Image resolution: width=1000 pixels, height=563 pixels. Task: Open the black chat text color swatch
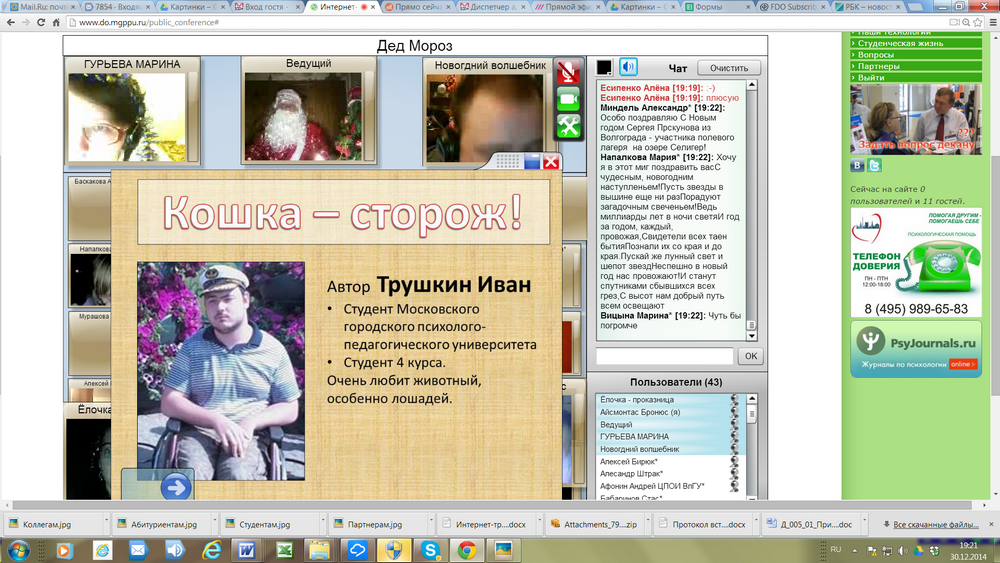604,67
